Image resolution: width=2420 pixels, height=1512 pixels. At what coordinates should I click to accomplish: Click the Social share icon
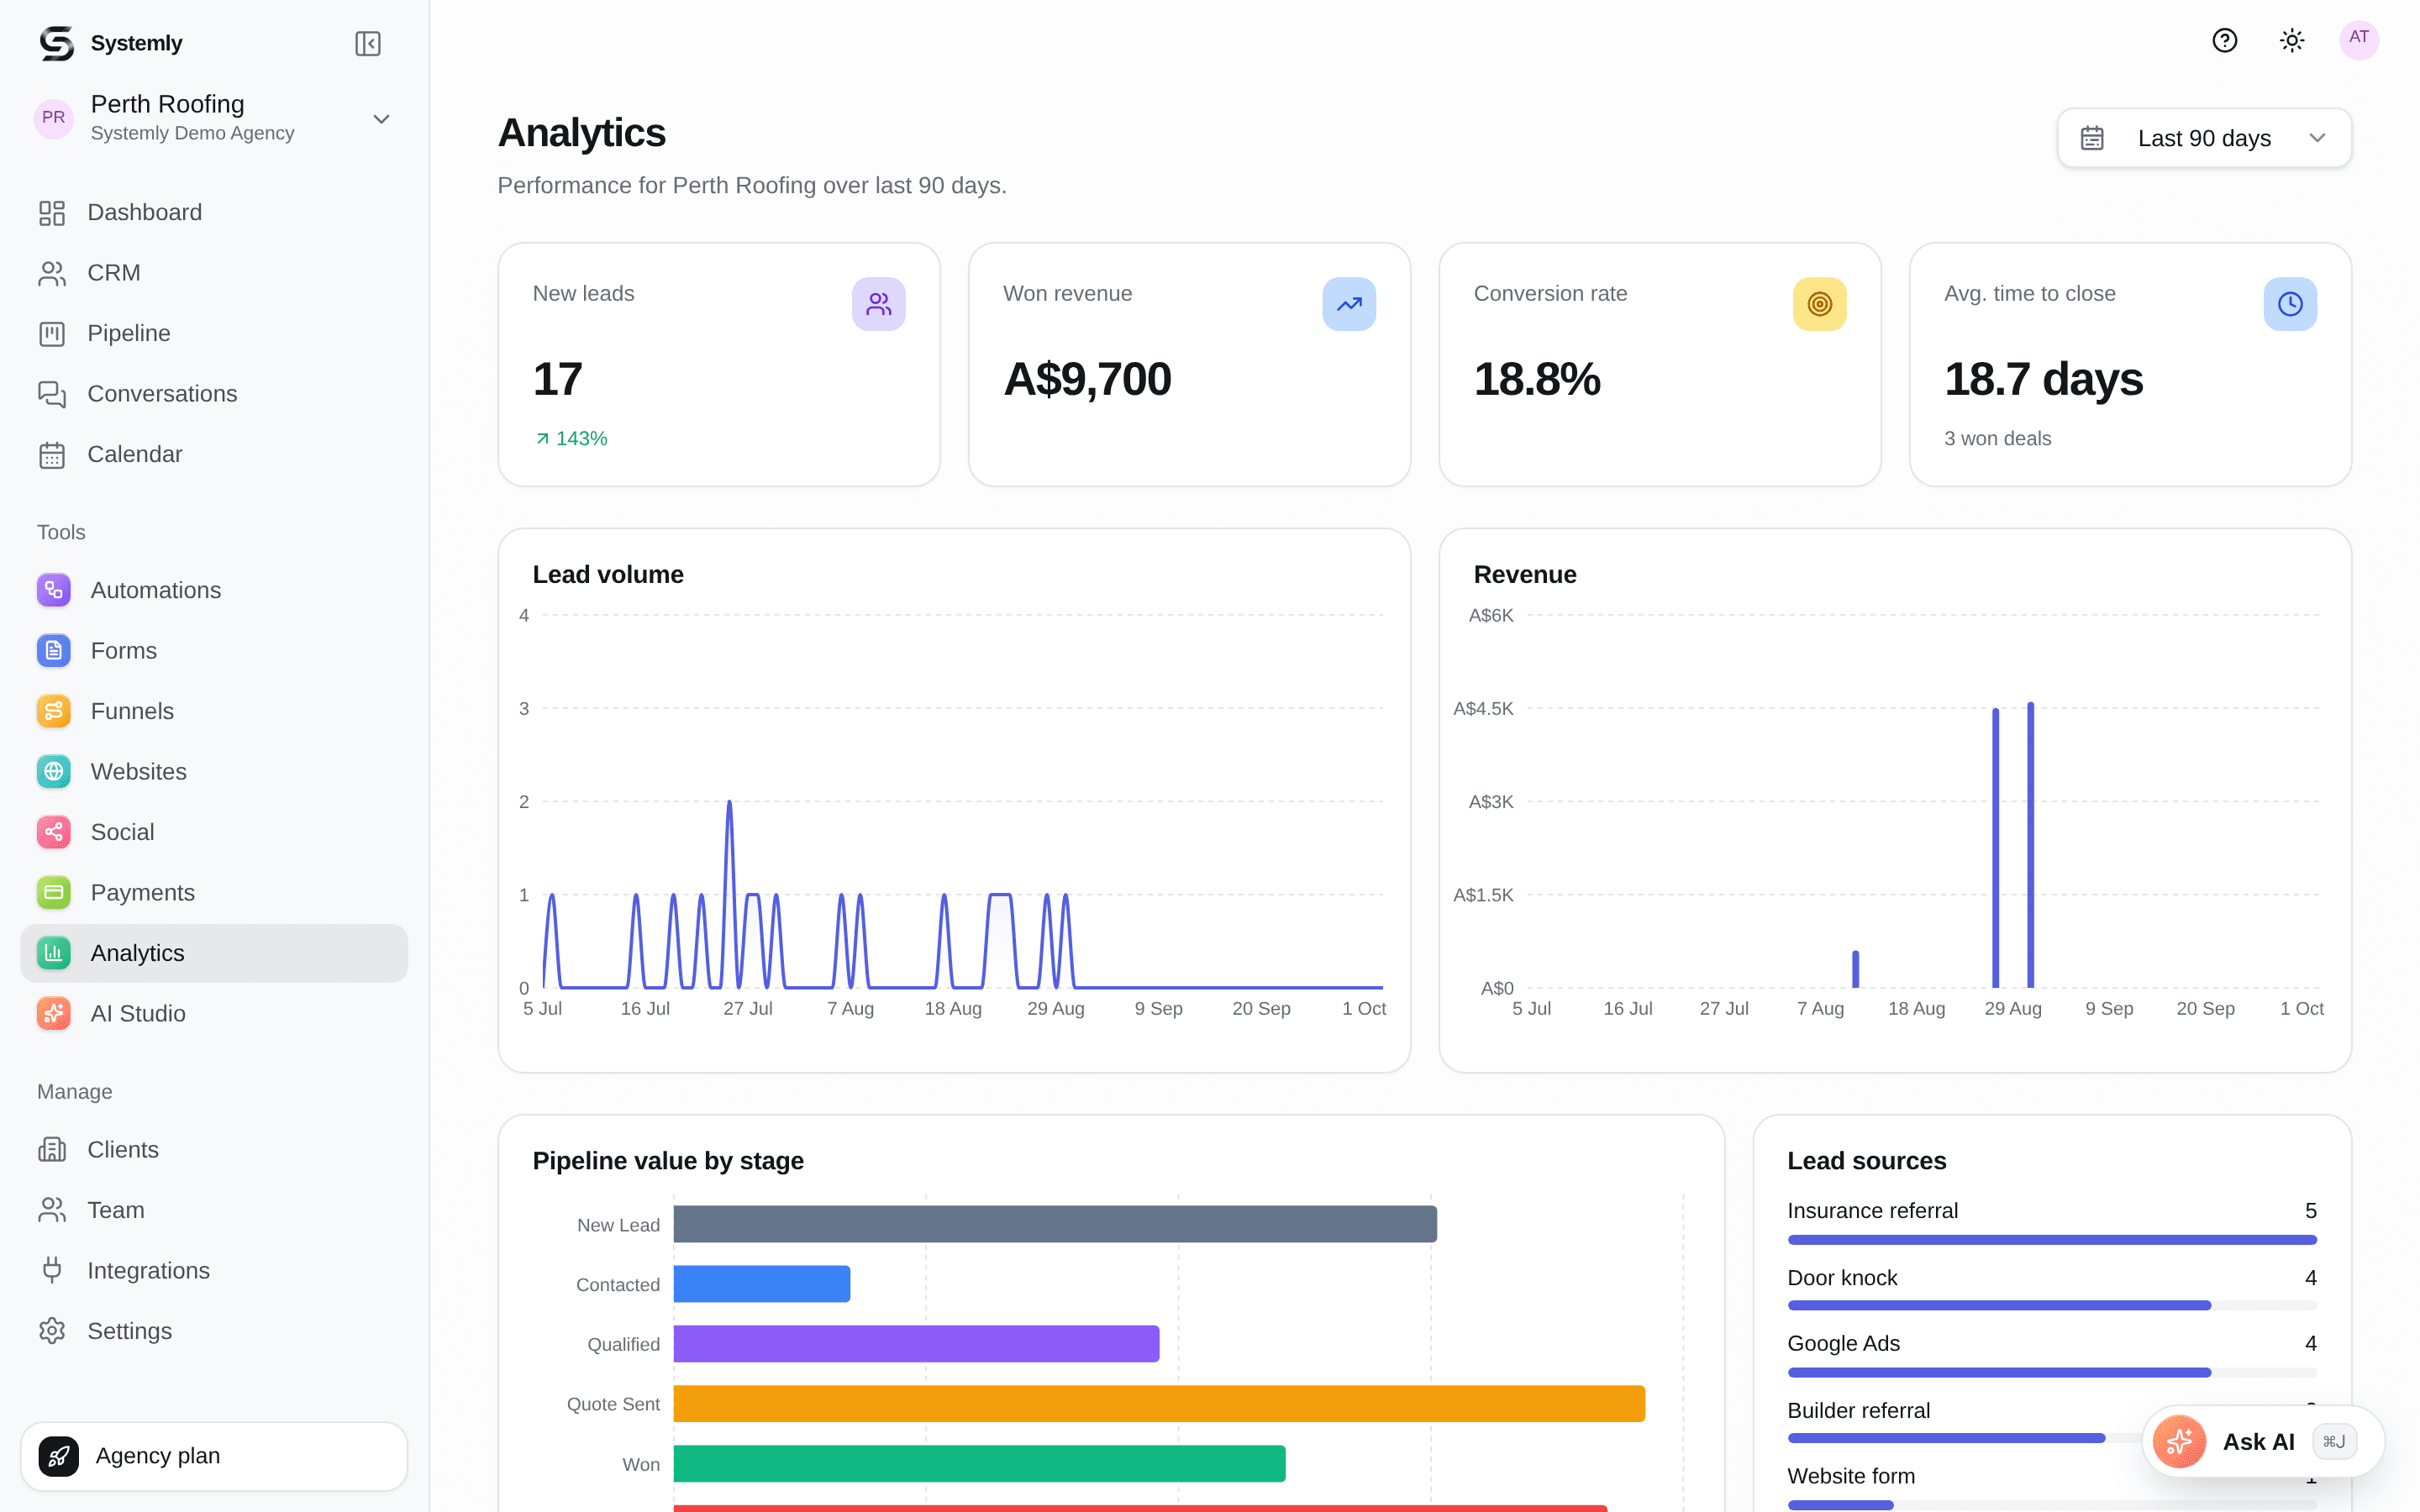[x=54, y=832]
